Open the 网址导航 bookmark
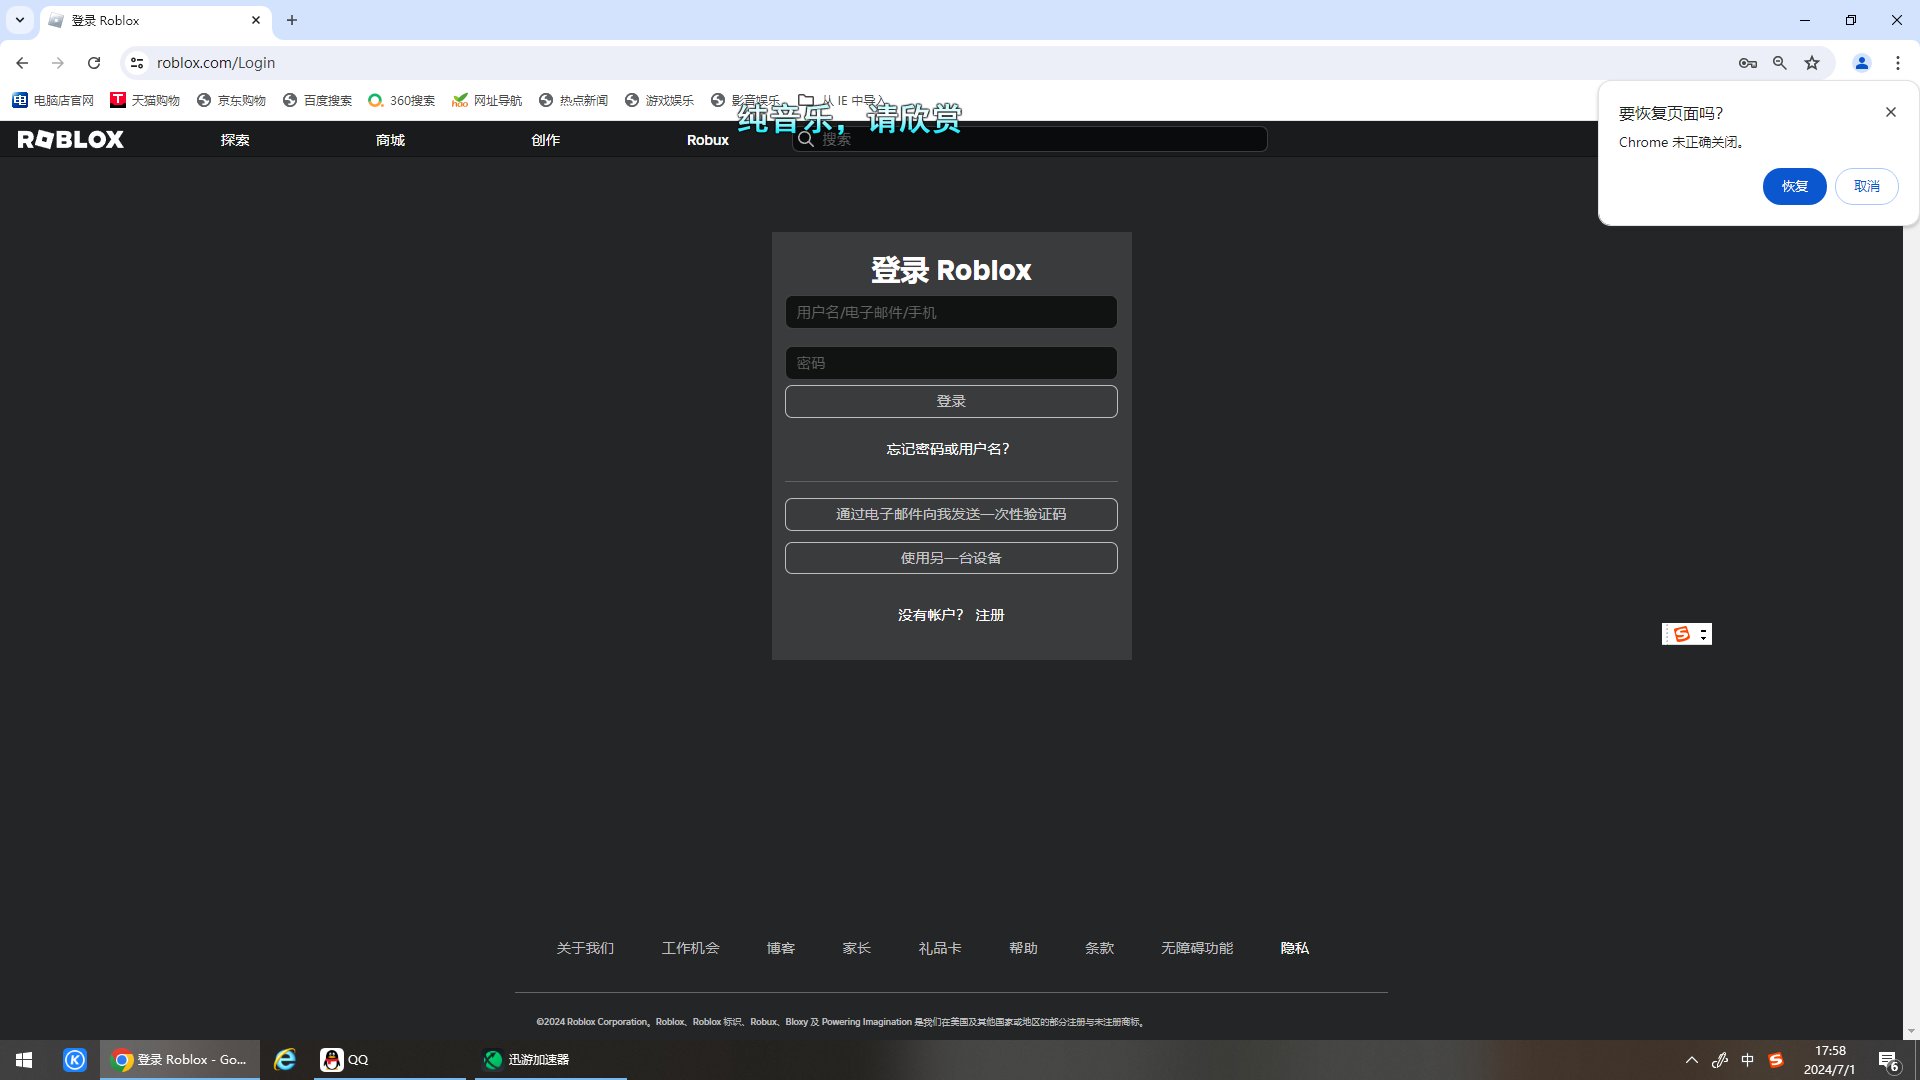The height and width of the screenshot is (1080, 1920). (x=487, y=100)
